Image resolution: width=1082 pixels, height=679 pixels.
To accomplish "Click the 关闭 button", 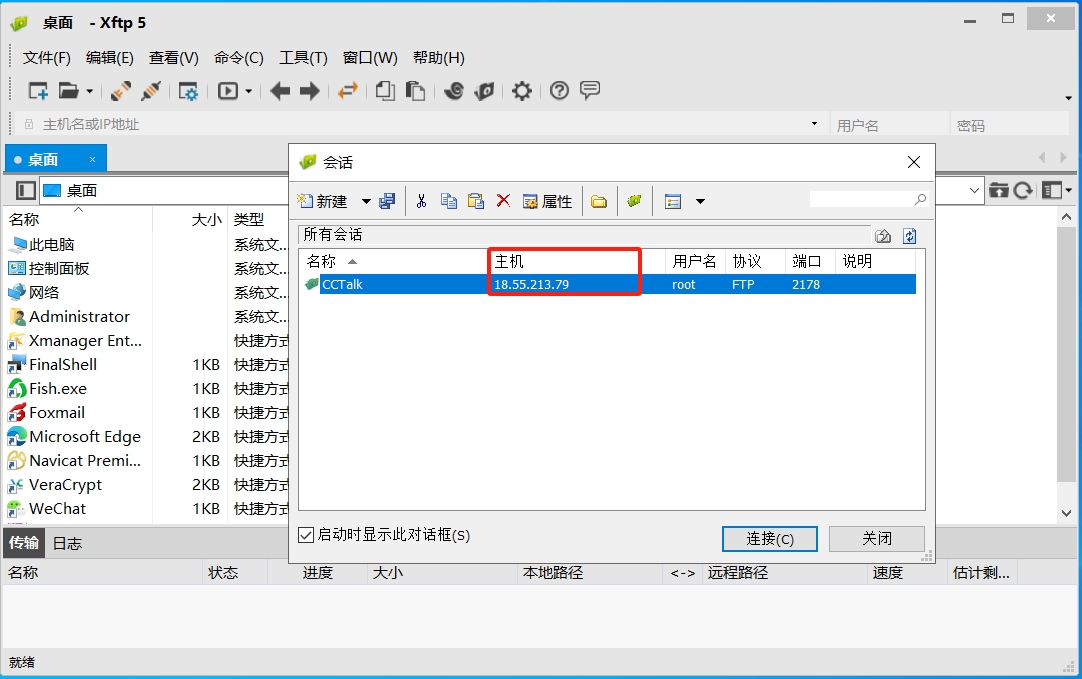I will point(876,539).
